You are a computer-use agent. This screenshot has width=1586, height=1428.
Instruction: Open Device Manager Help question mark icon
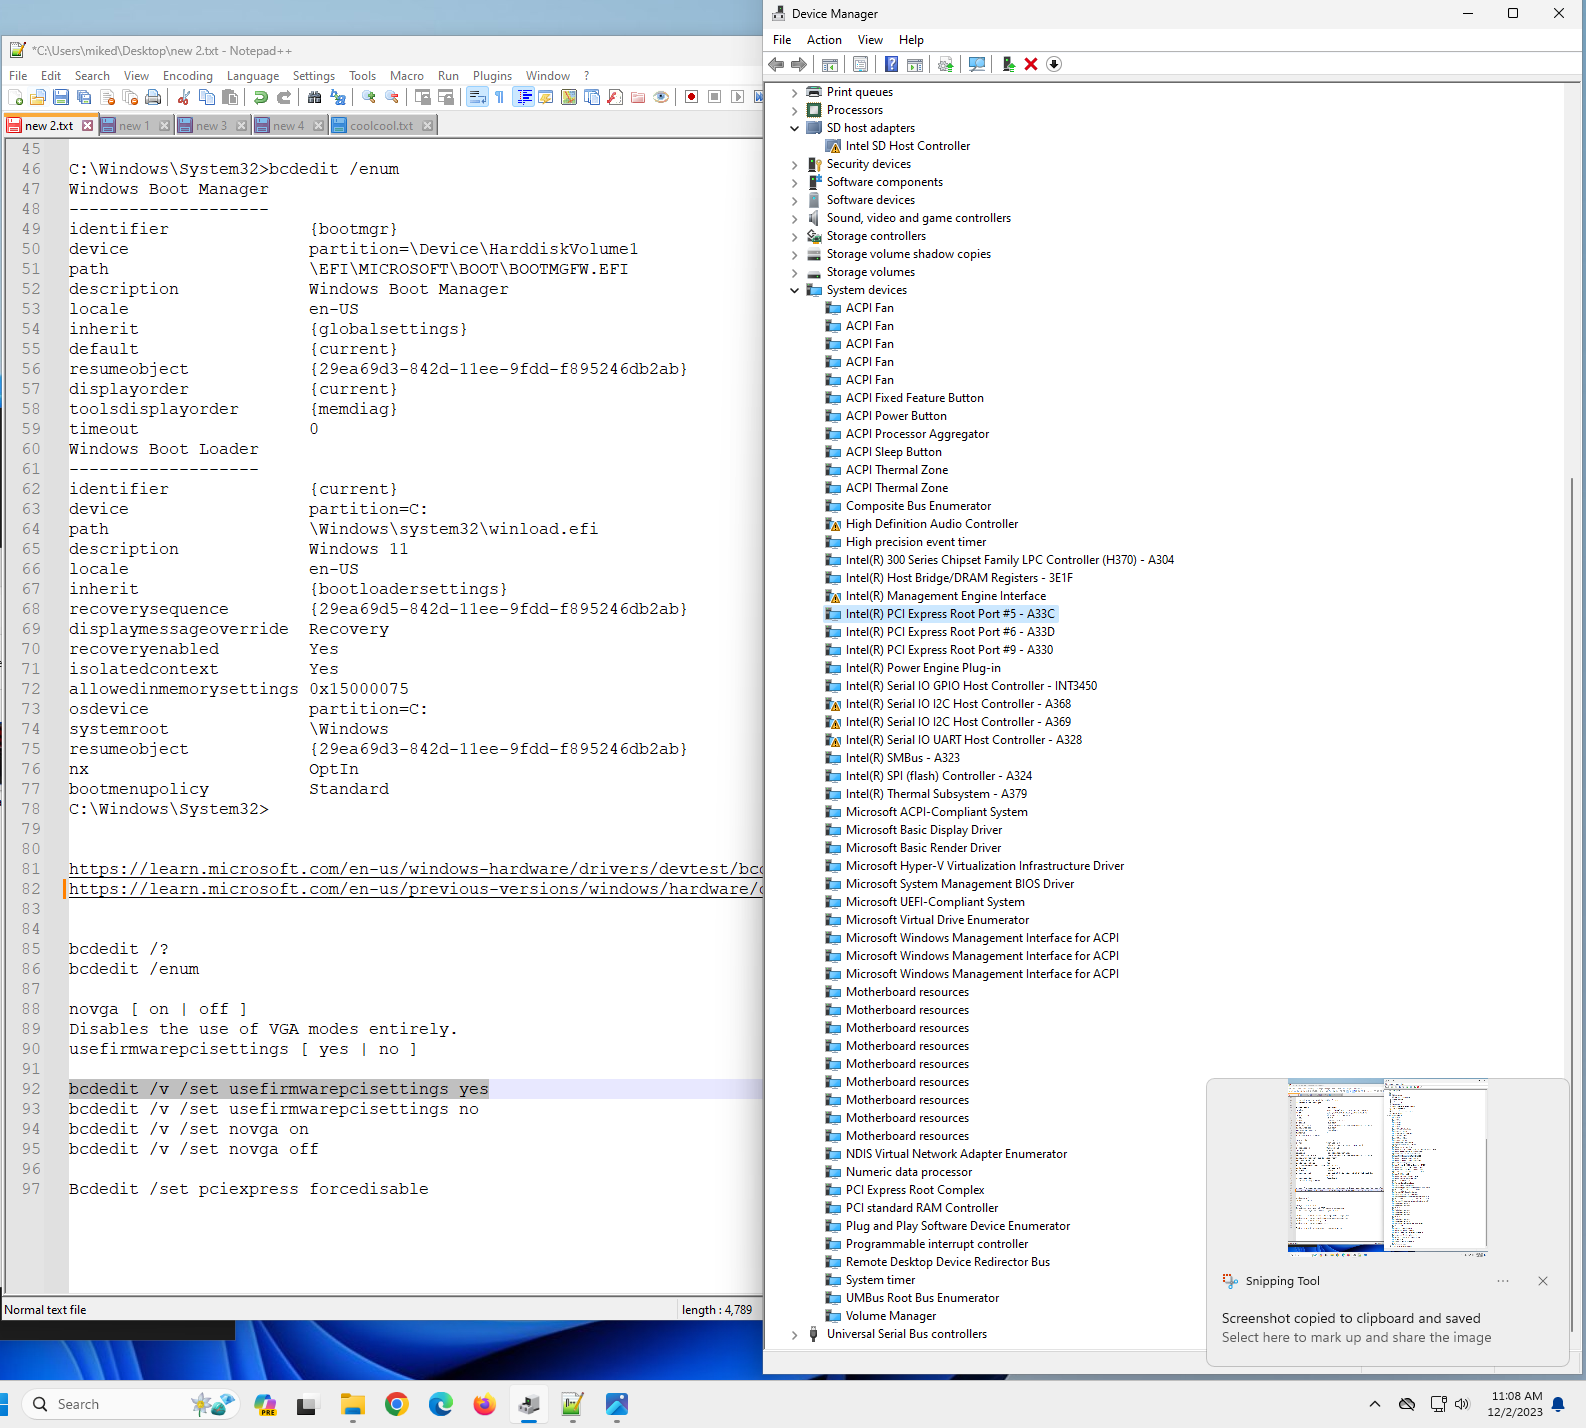coord(891,64)
